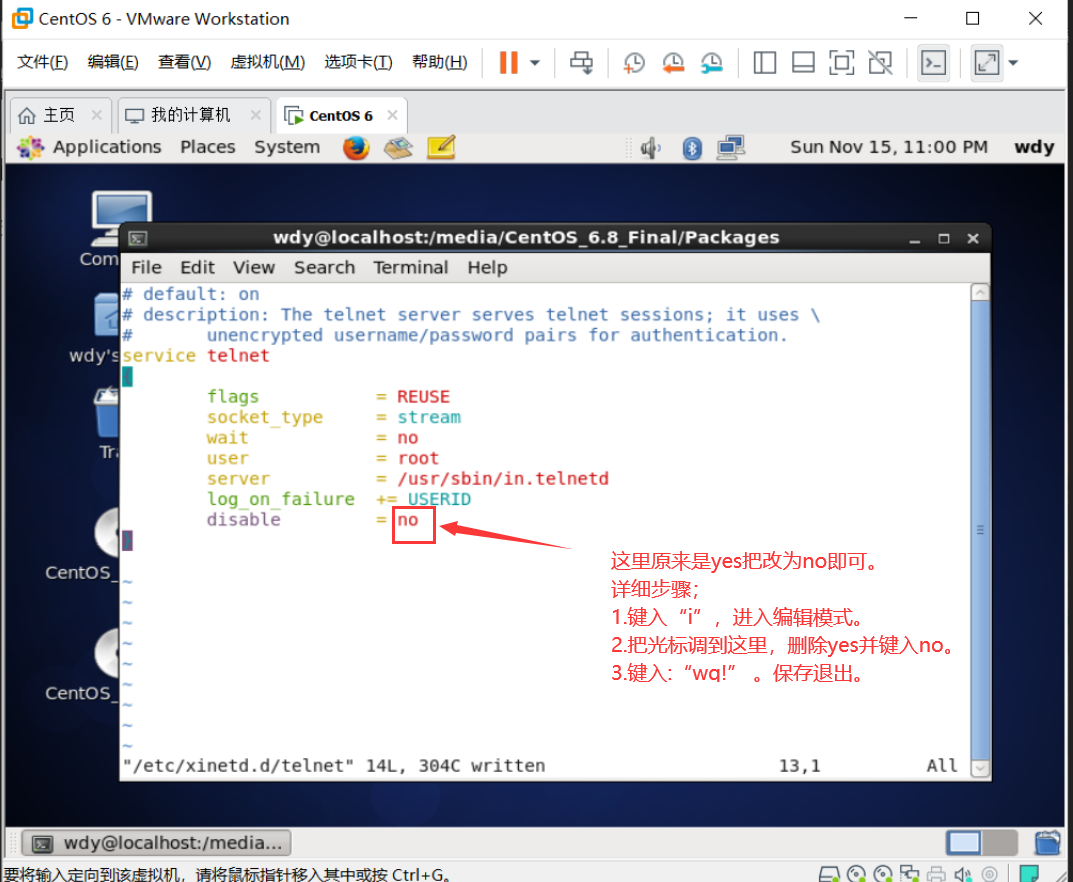Click the terminal scrollbar down arrow
The height and width of the screenshot is (882, 1073).
pyautogui.click(x=980, y=768)
